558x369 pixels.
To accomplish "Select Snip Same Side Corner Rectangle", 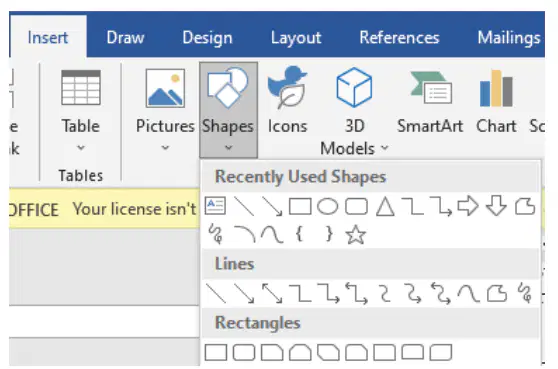I will coord(300,352).
